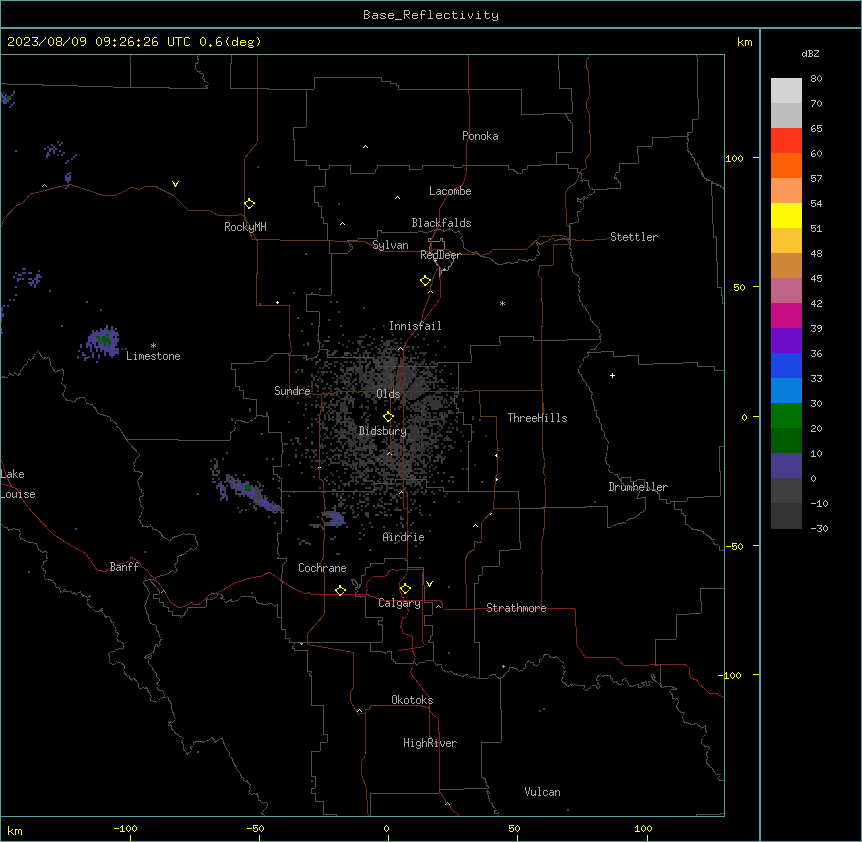Click the Sundre label
Image resolution: width=862 pixels, height=842 pixels.
click(292, 391)
